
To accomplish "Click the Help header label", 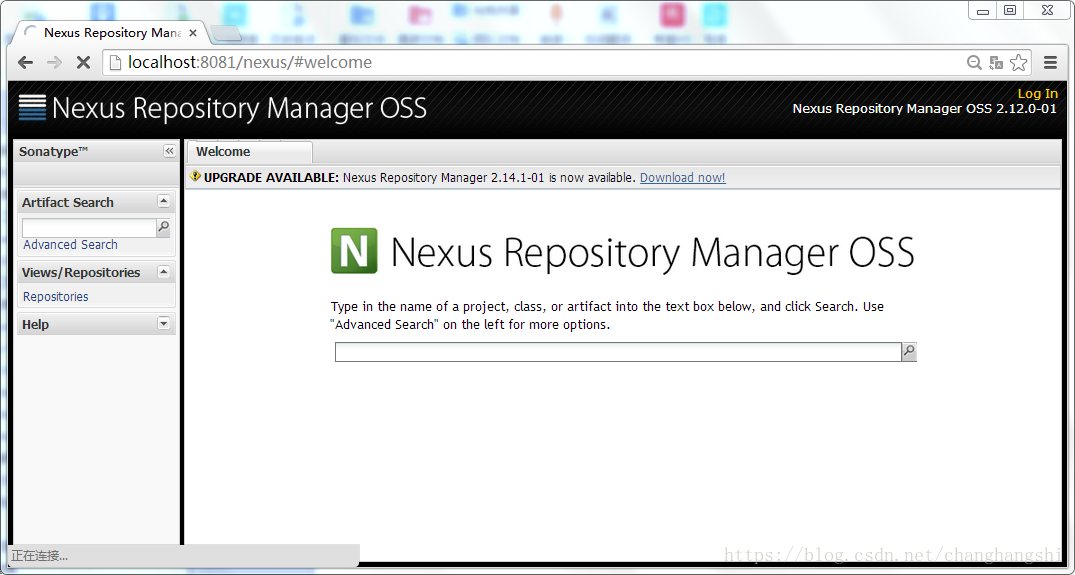I will (35, 324).
